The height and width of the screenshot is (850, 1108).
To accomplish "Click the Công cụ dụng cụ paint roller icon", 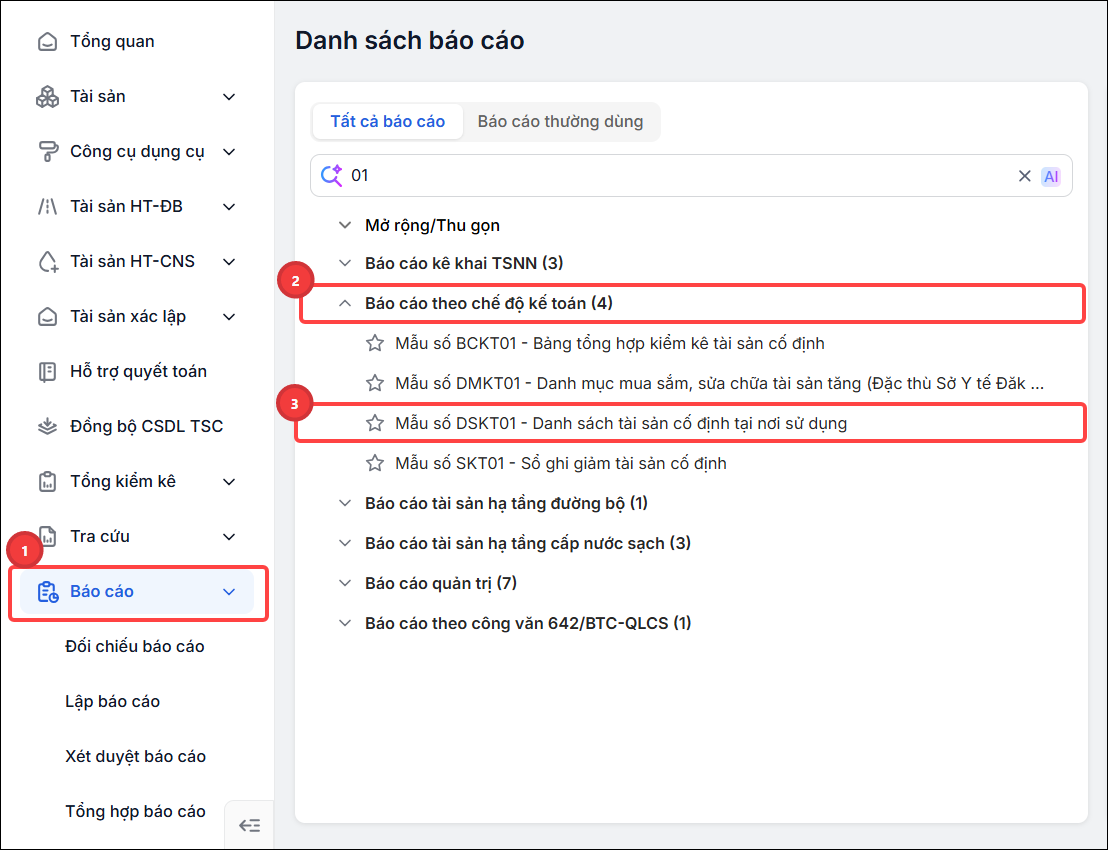I will 47,152.
